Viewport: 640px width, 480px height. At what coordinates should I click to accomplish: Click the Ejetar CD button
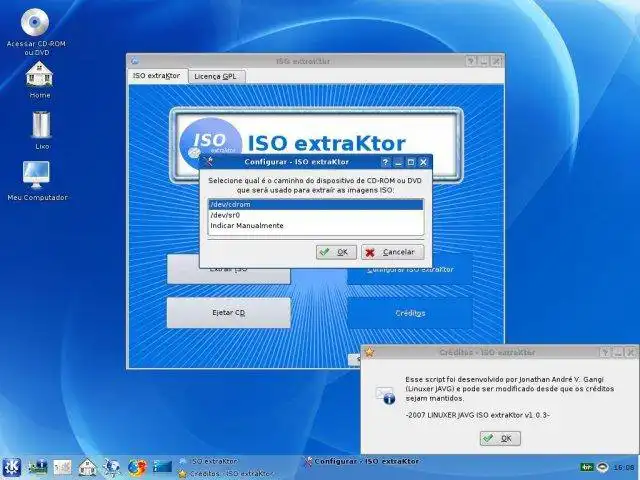[229, 313]
